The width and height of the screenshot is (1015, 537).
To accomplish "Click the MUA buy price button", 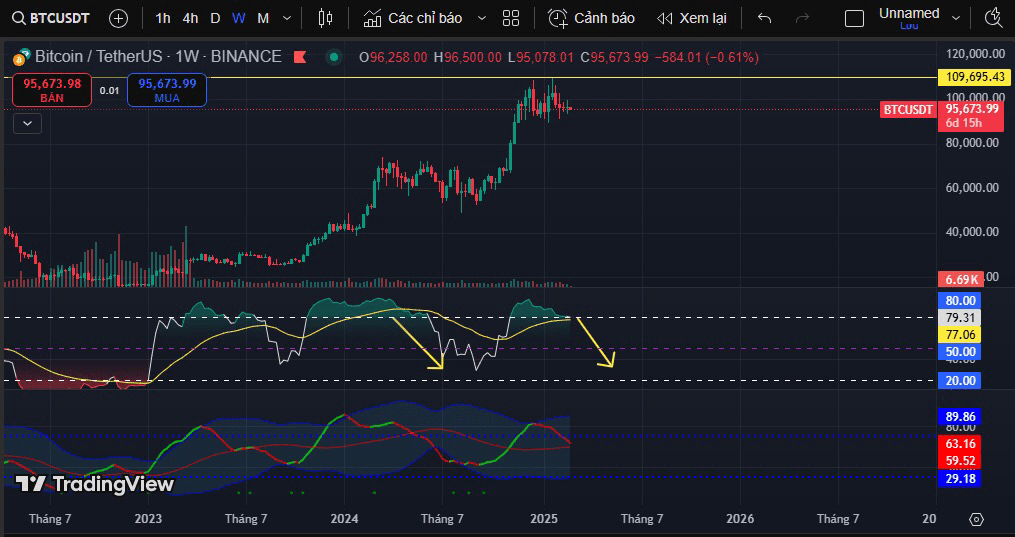I will [x=167, y=90].
